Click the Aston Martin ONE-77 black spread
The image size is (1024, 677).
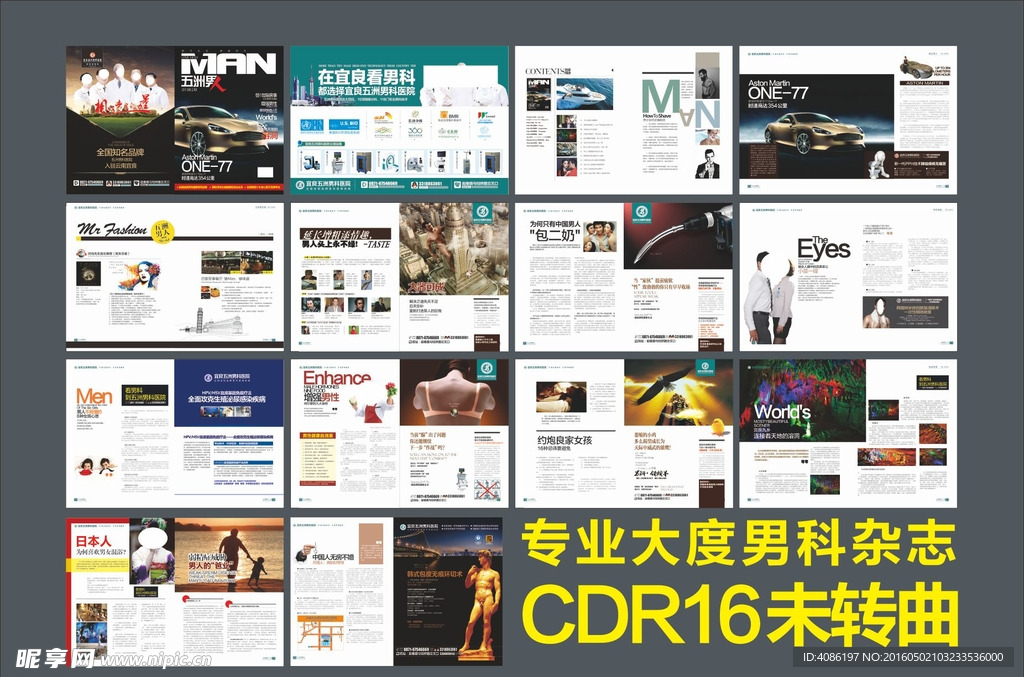point(848,119)
